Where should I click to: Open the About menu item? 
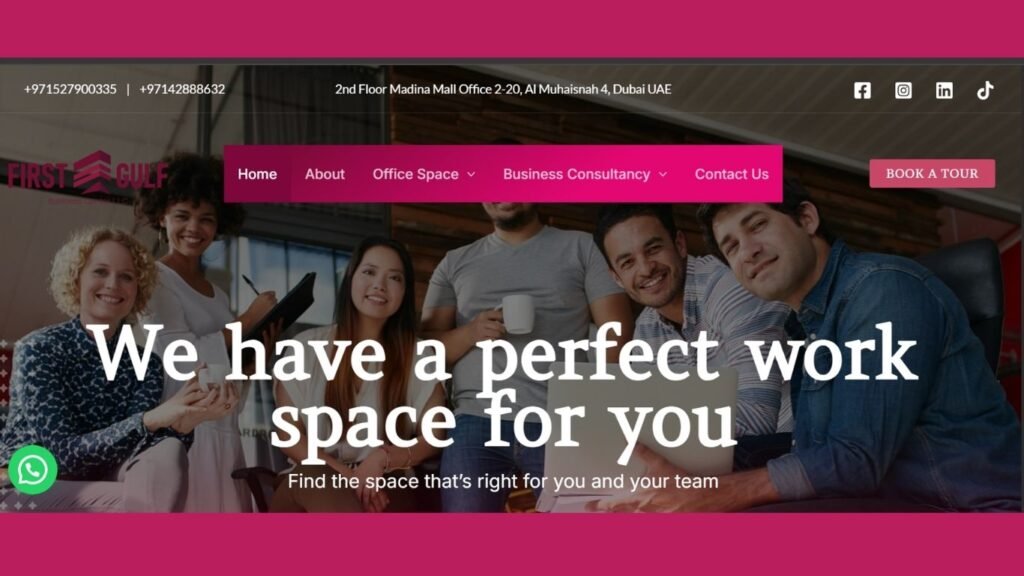[x=325, y=174]
